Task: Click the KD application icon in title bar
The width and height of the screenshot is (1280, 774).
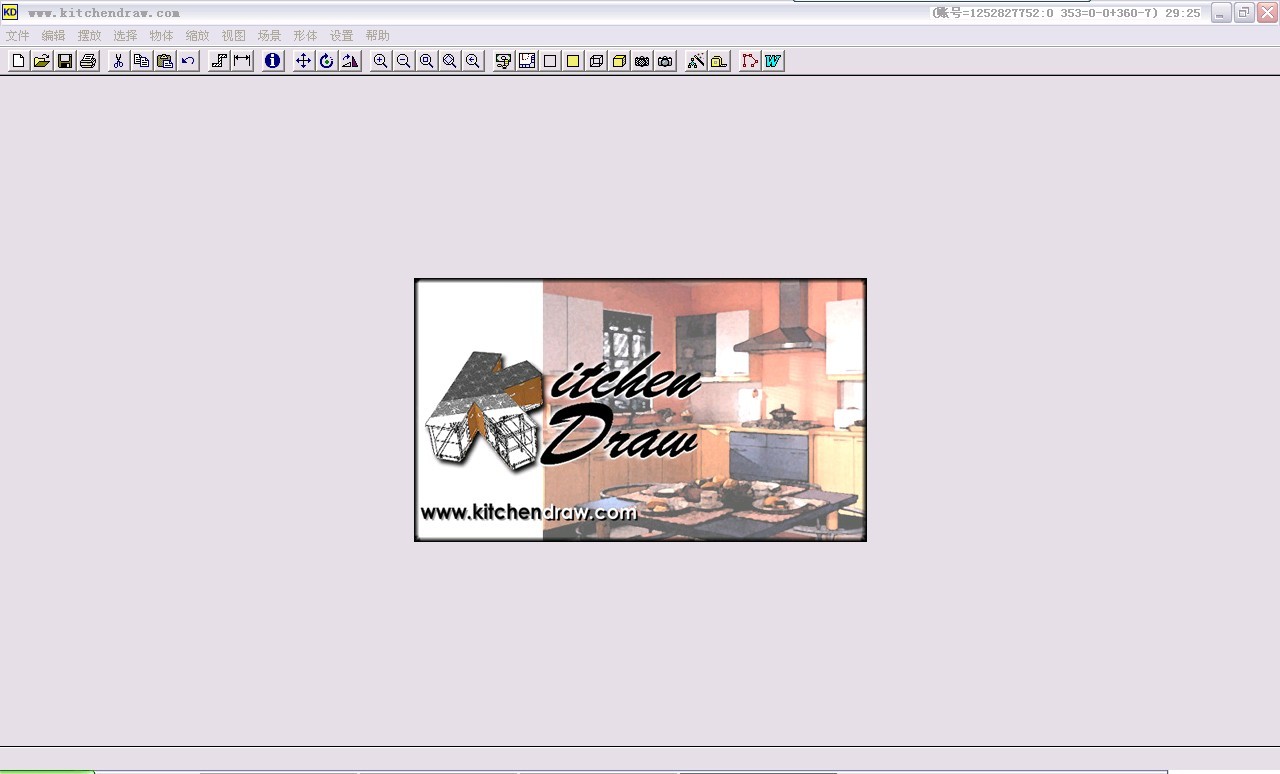Action: [x=10, y=12]
